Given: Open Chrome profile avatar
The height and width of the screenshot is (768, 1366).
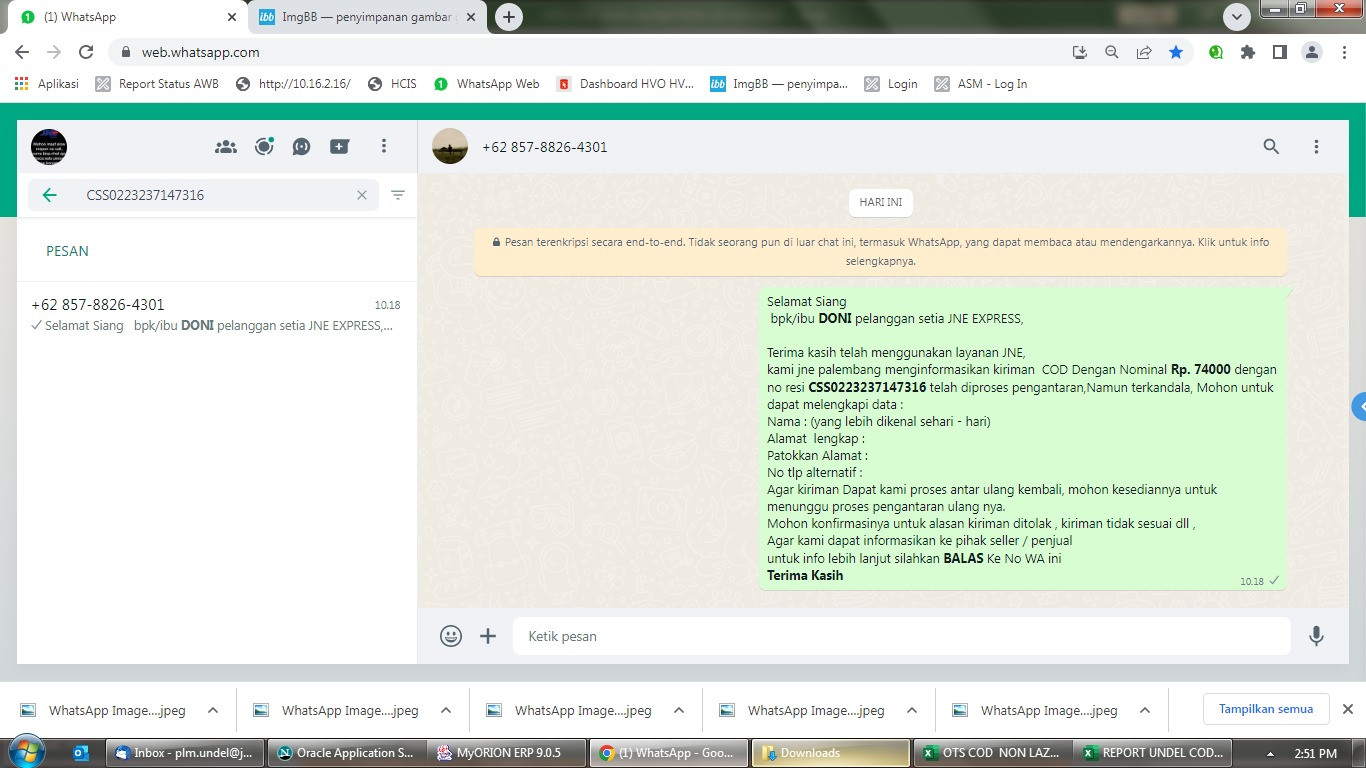Looking at the screenshot, I should tap(1312, 52).
